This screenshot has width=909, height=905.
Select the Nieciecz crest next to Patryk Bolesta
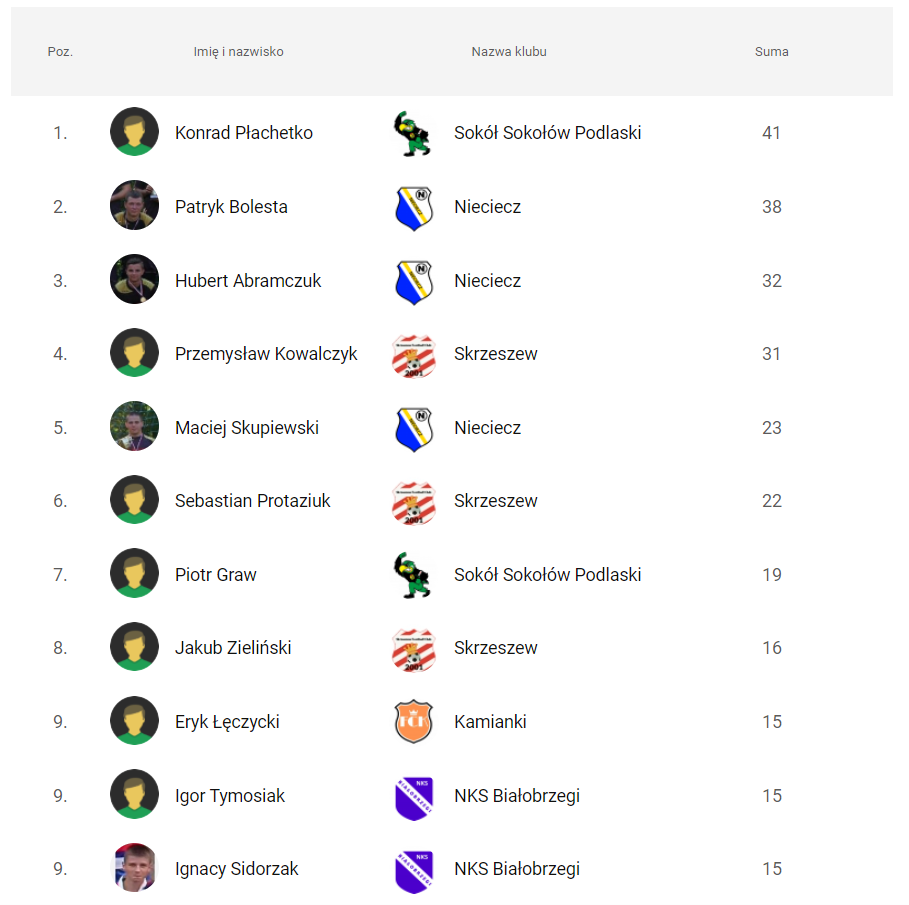tap(413, 208)
